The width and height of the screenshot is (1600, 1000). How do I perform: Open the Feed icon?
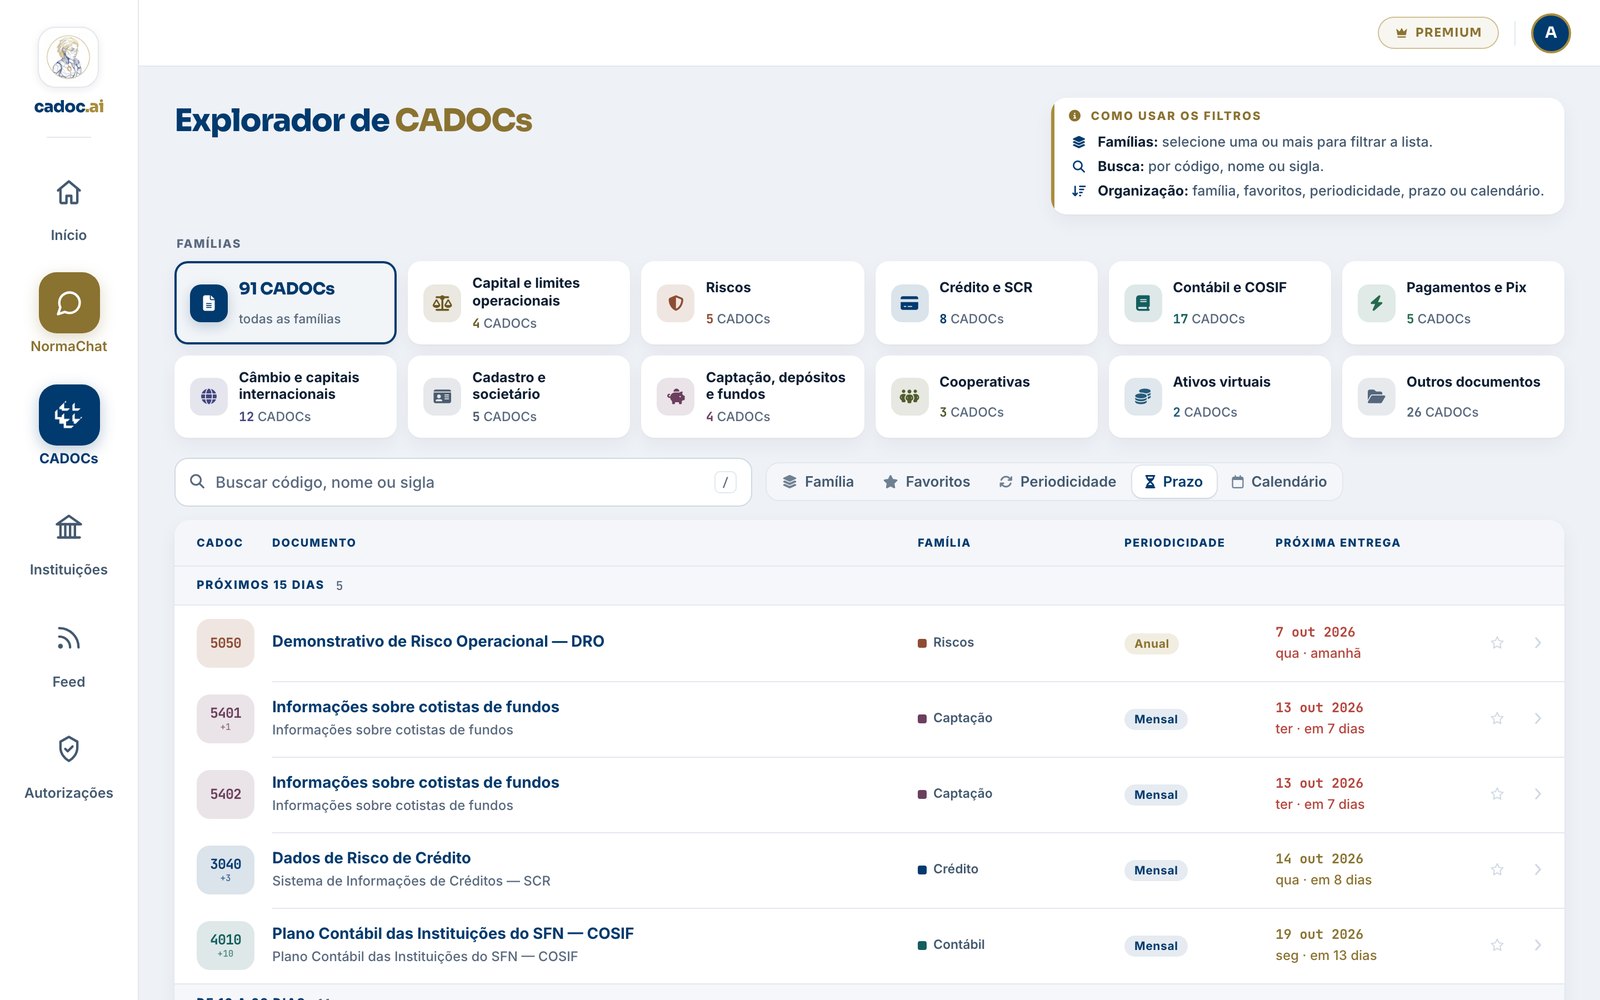click(68, 638)
